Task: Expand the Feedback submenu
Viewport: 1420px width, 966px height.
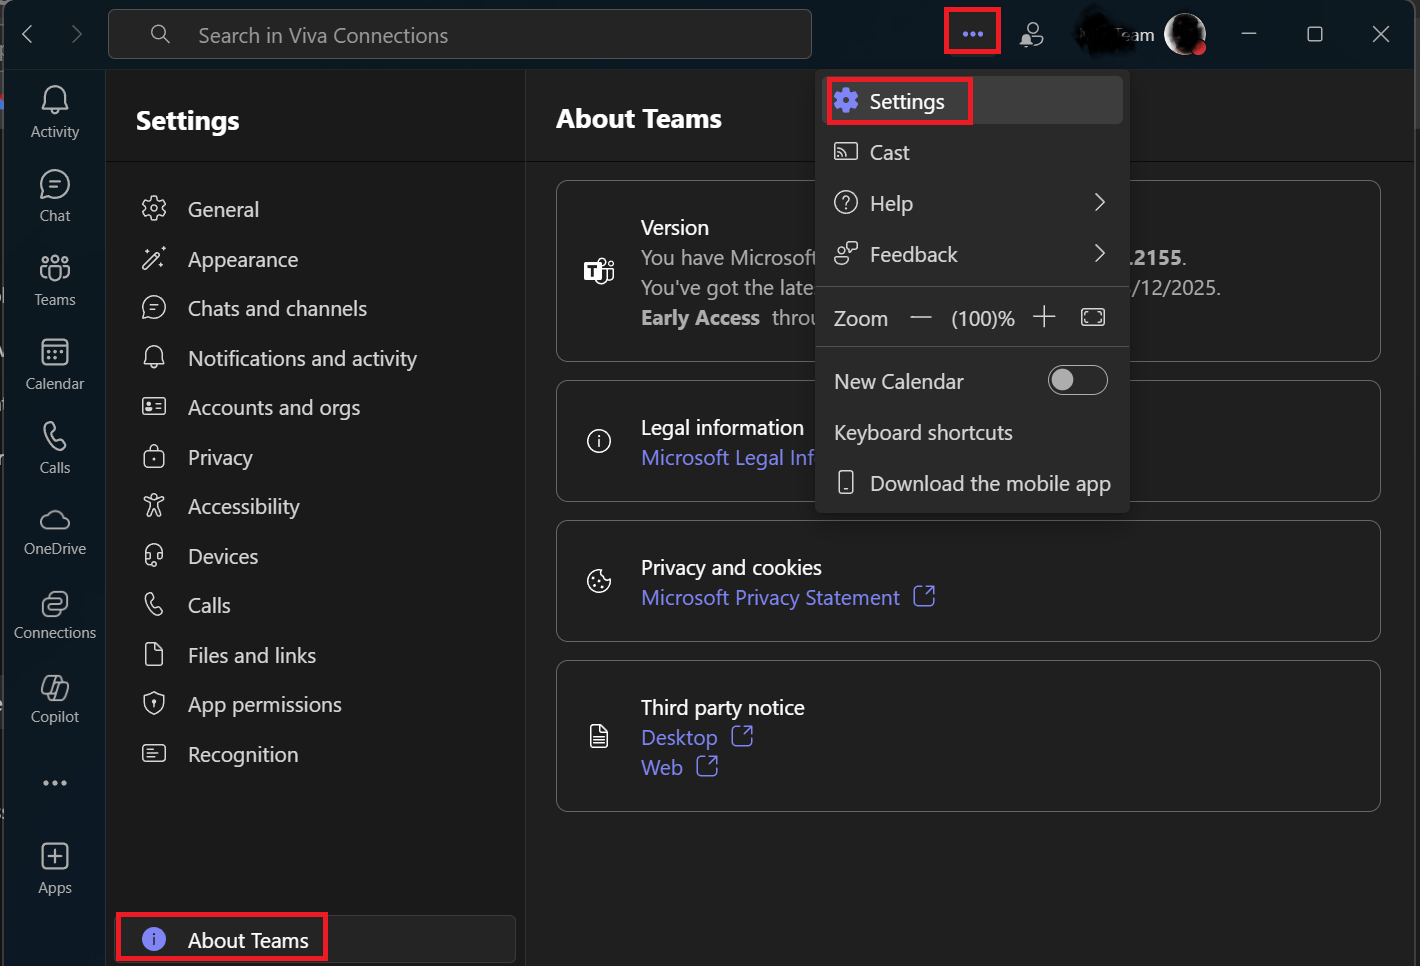Action: pyautogui.click(x=970, y=254)
